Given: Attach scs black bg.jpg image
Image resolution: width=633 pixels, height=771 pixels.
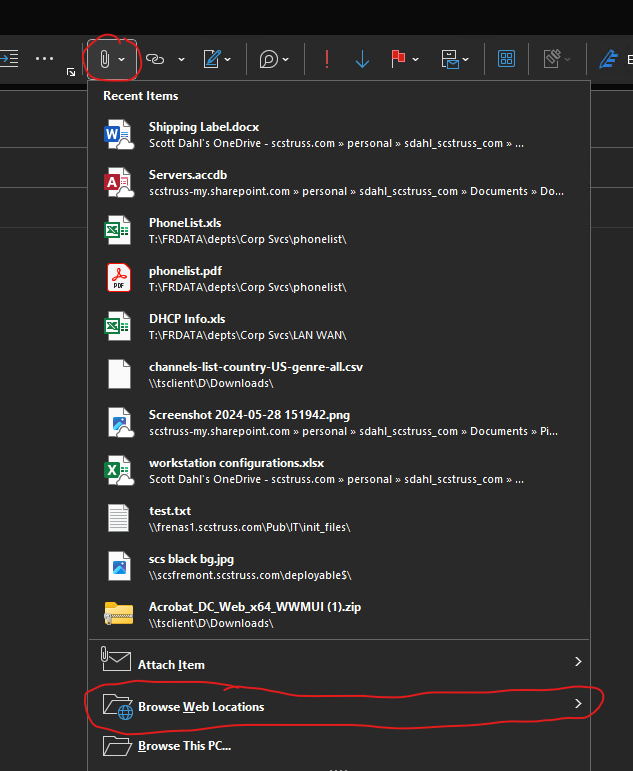Looking at the screenshot, I should pos(339,566).
